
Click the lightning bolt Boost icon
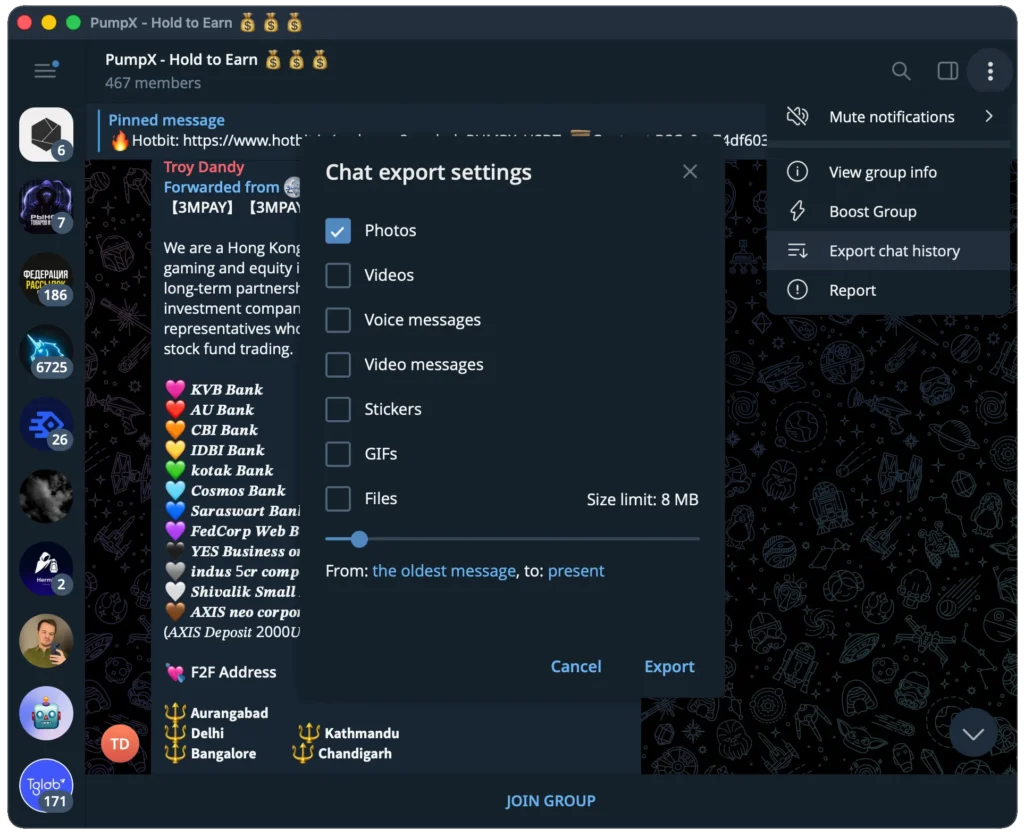(x=797, y=211)
